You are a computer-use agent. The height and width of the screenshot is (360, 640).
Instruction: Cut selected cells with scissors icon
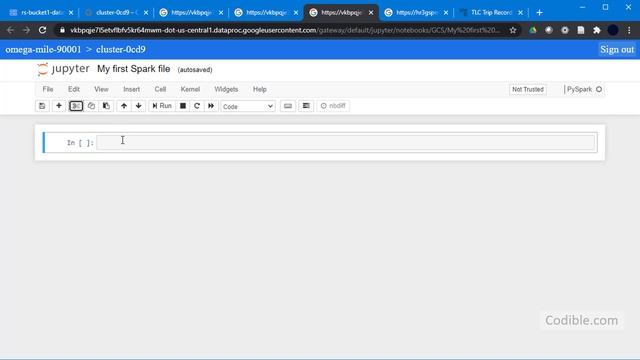click(76, 106)
